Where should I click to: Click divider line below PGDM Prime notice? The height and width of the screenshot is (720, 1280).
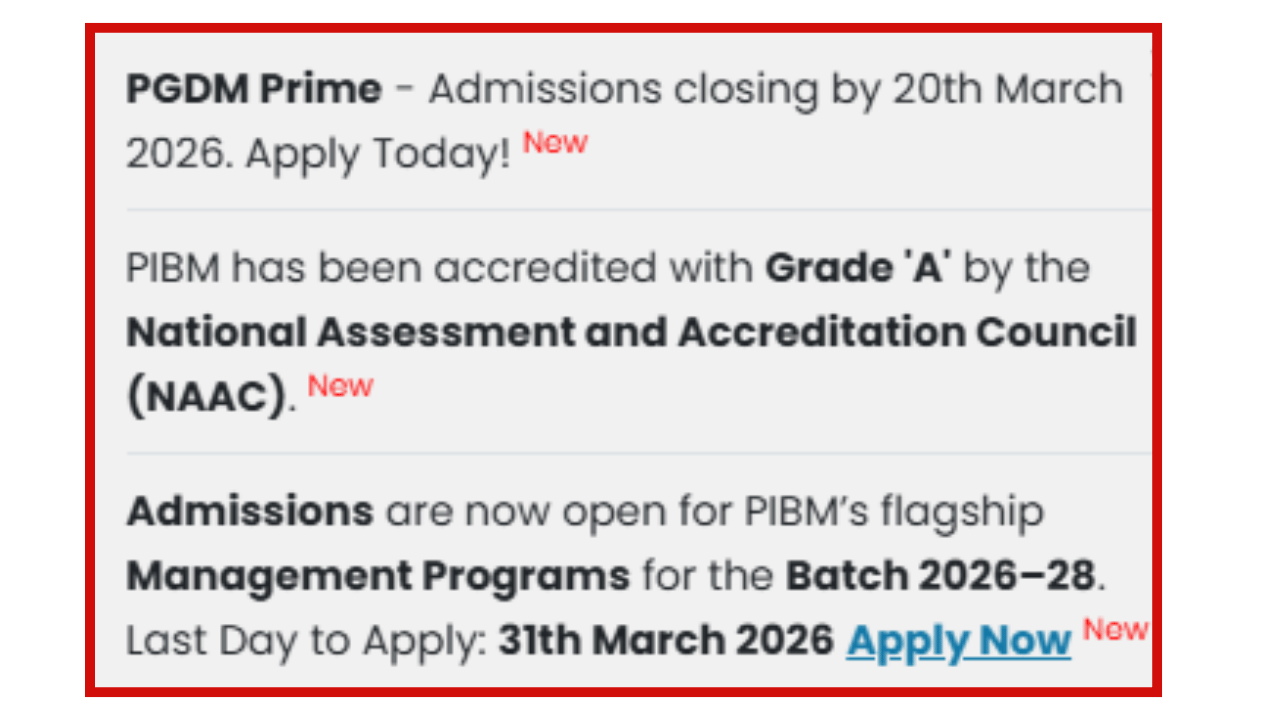tap(638, 210)
